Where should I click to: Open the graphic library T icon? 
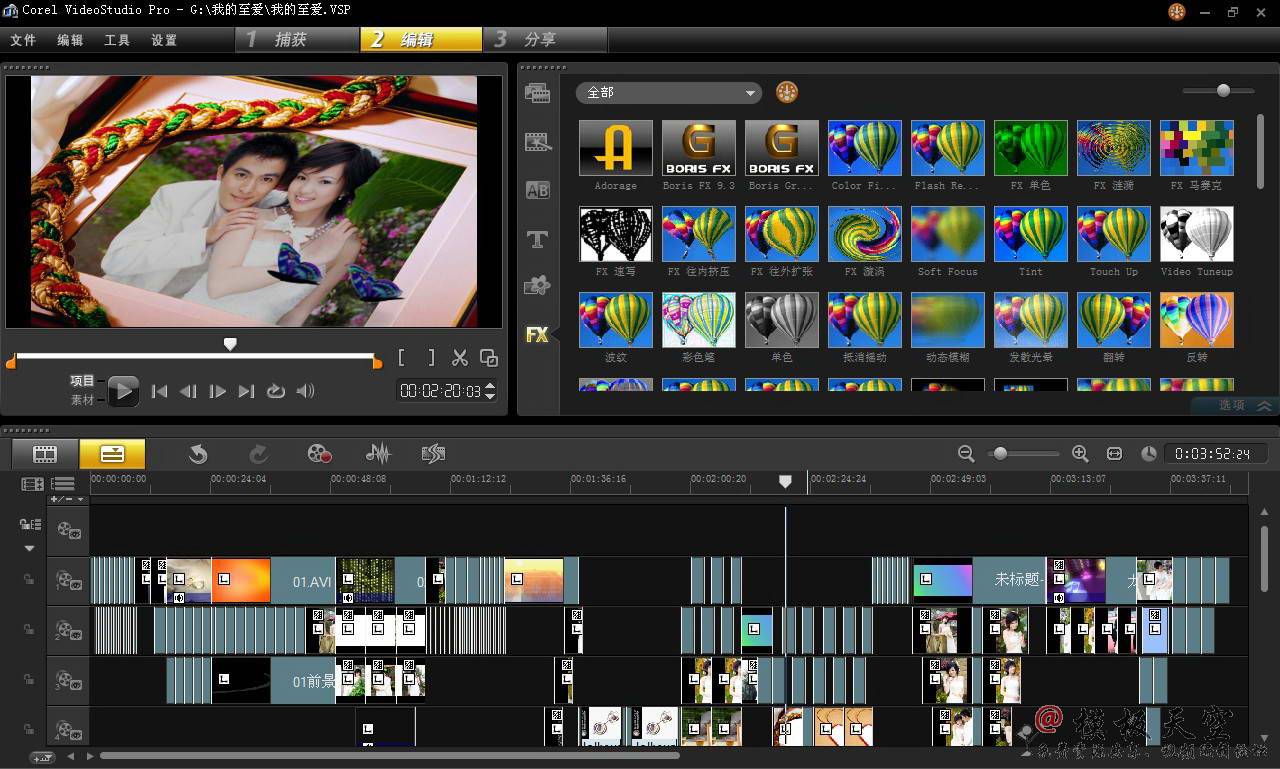pyautogui.click(x=538, y=238)
